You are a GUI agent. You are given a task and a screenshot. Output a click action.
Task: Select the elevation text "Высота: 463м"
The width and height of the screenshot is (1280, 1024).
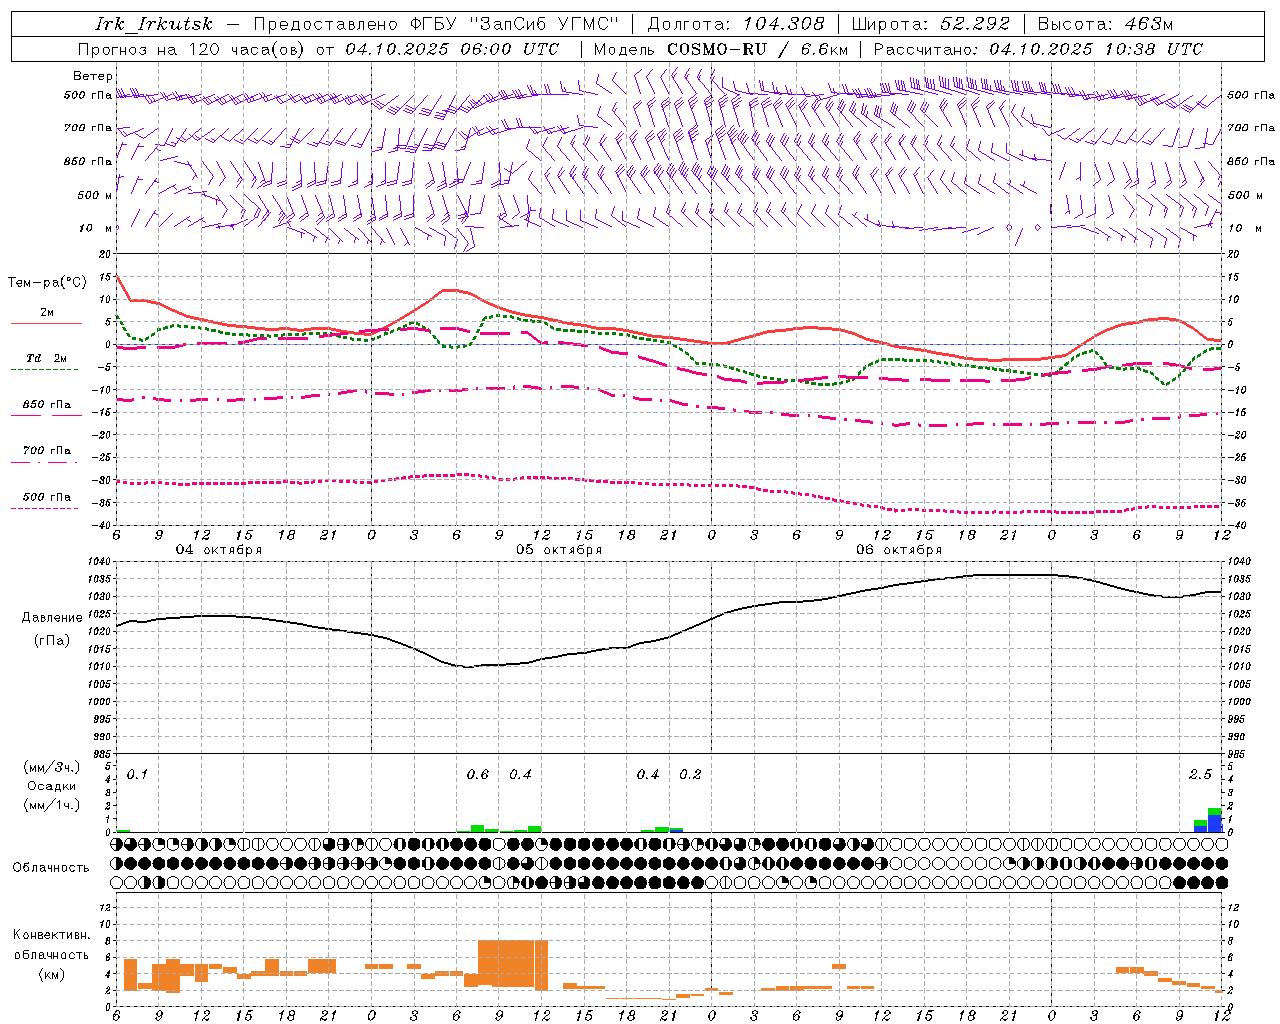(x=1105, y=25)
